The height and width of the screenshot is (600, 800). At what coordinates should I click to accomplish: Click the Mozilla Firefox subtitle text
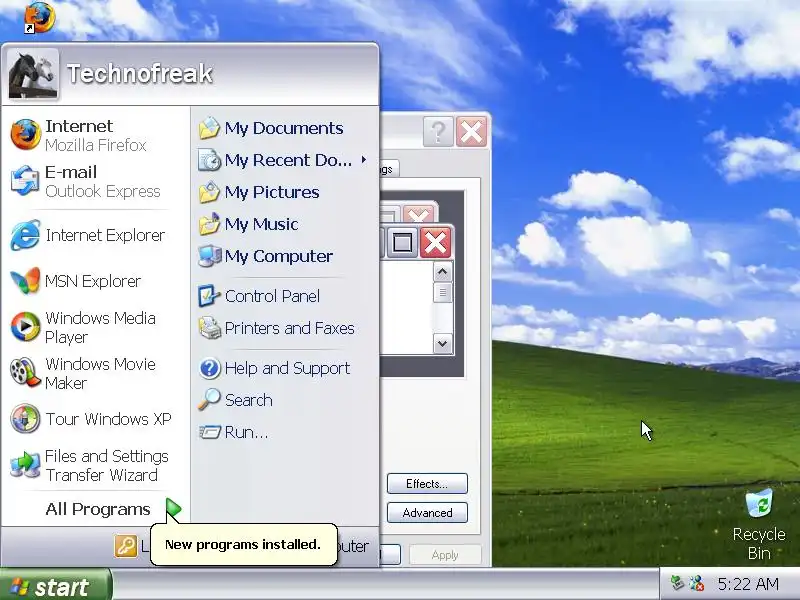coord(95,145)
